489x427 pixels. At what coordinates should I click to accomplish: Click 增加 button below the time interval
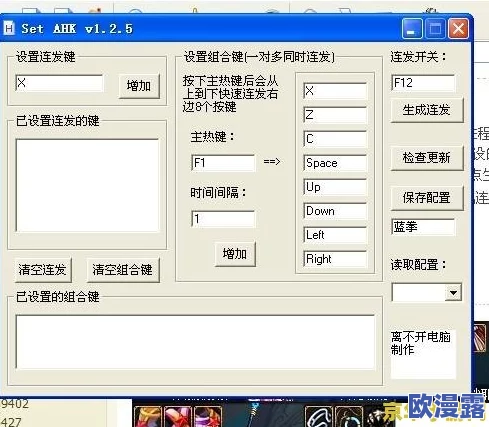(x=235, y=254)
